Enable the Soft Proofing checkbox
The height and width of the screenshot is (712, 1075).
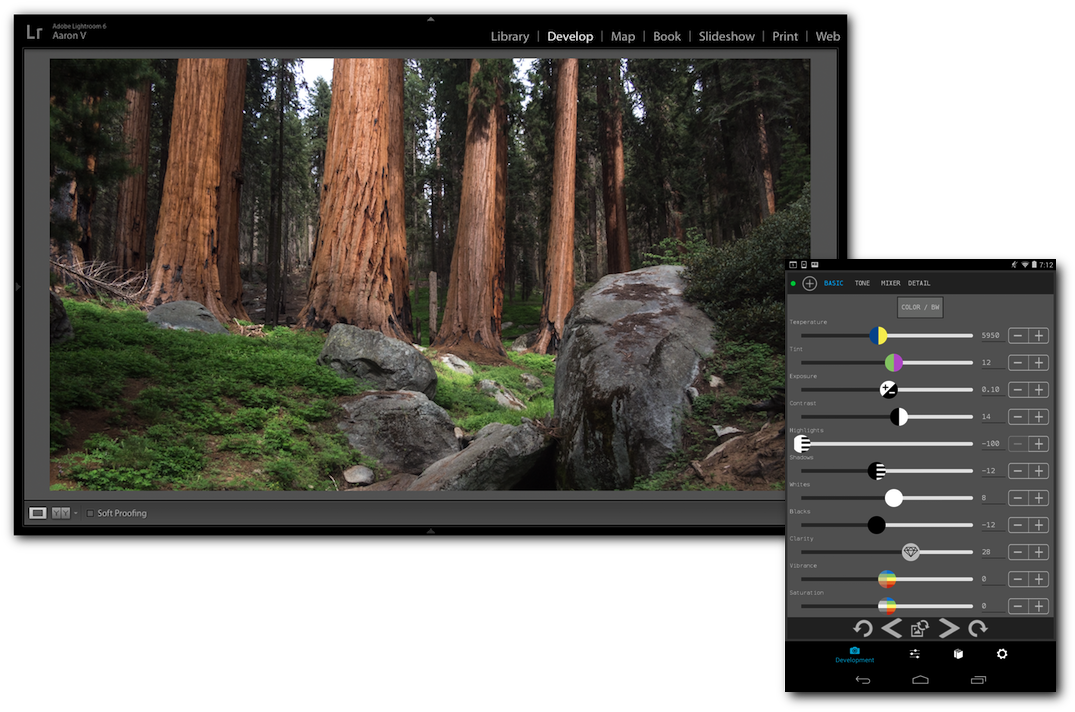(x=90, y=513)
